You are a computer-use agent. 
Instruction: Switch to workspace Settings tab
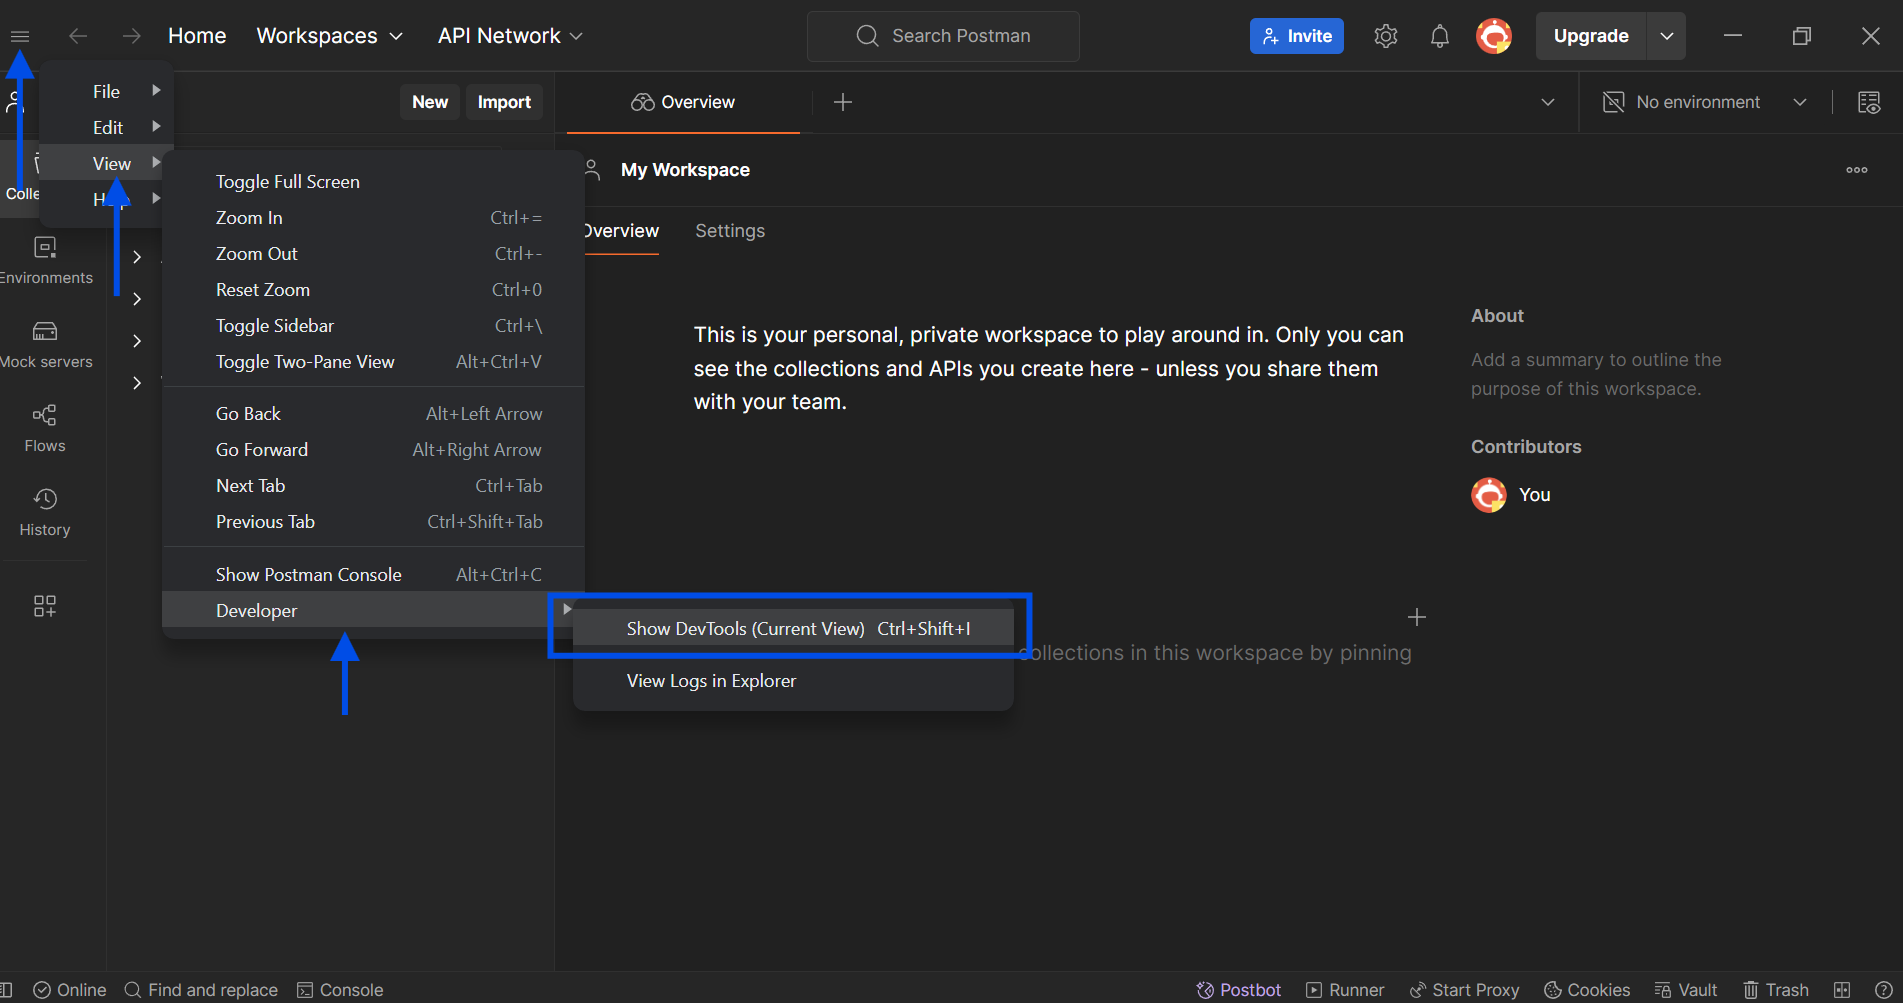pos(730,231)
